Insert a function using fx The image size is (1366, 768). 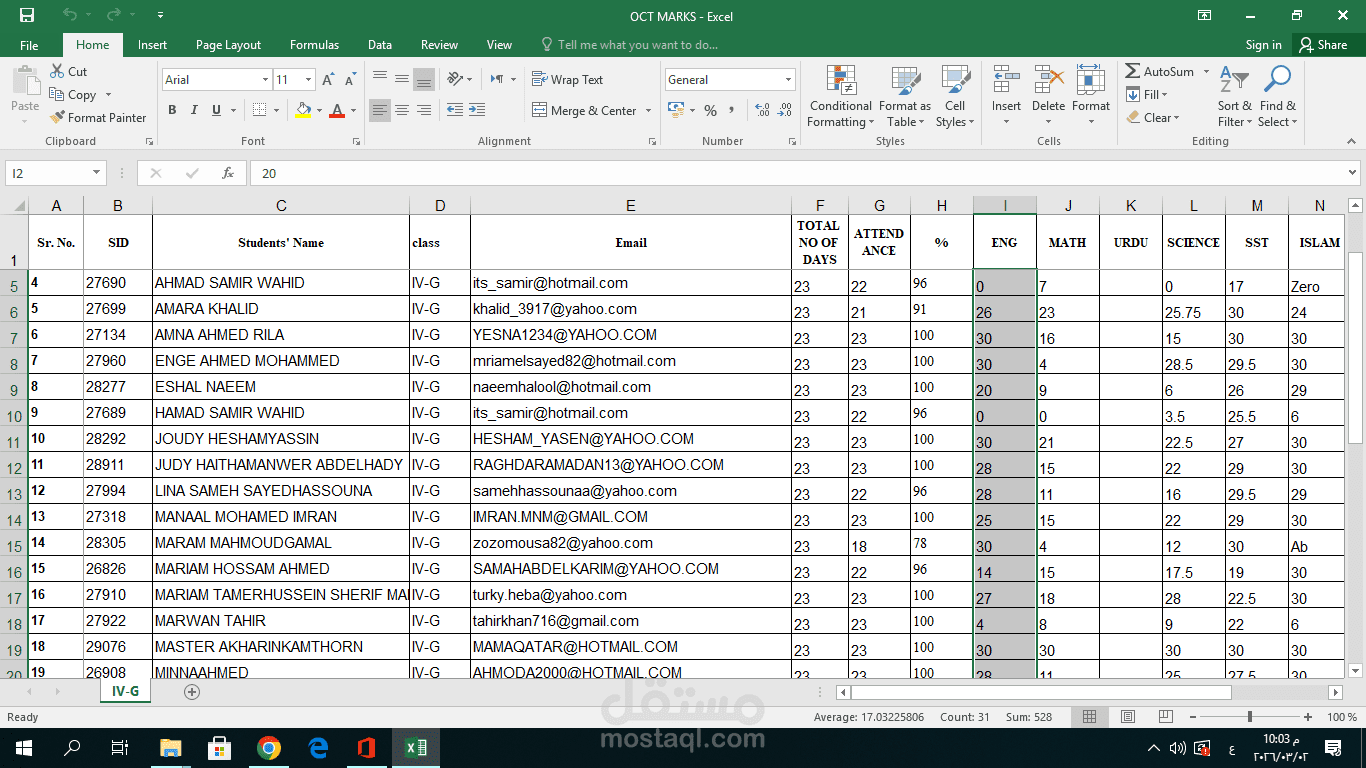point(228,173)
